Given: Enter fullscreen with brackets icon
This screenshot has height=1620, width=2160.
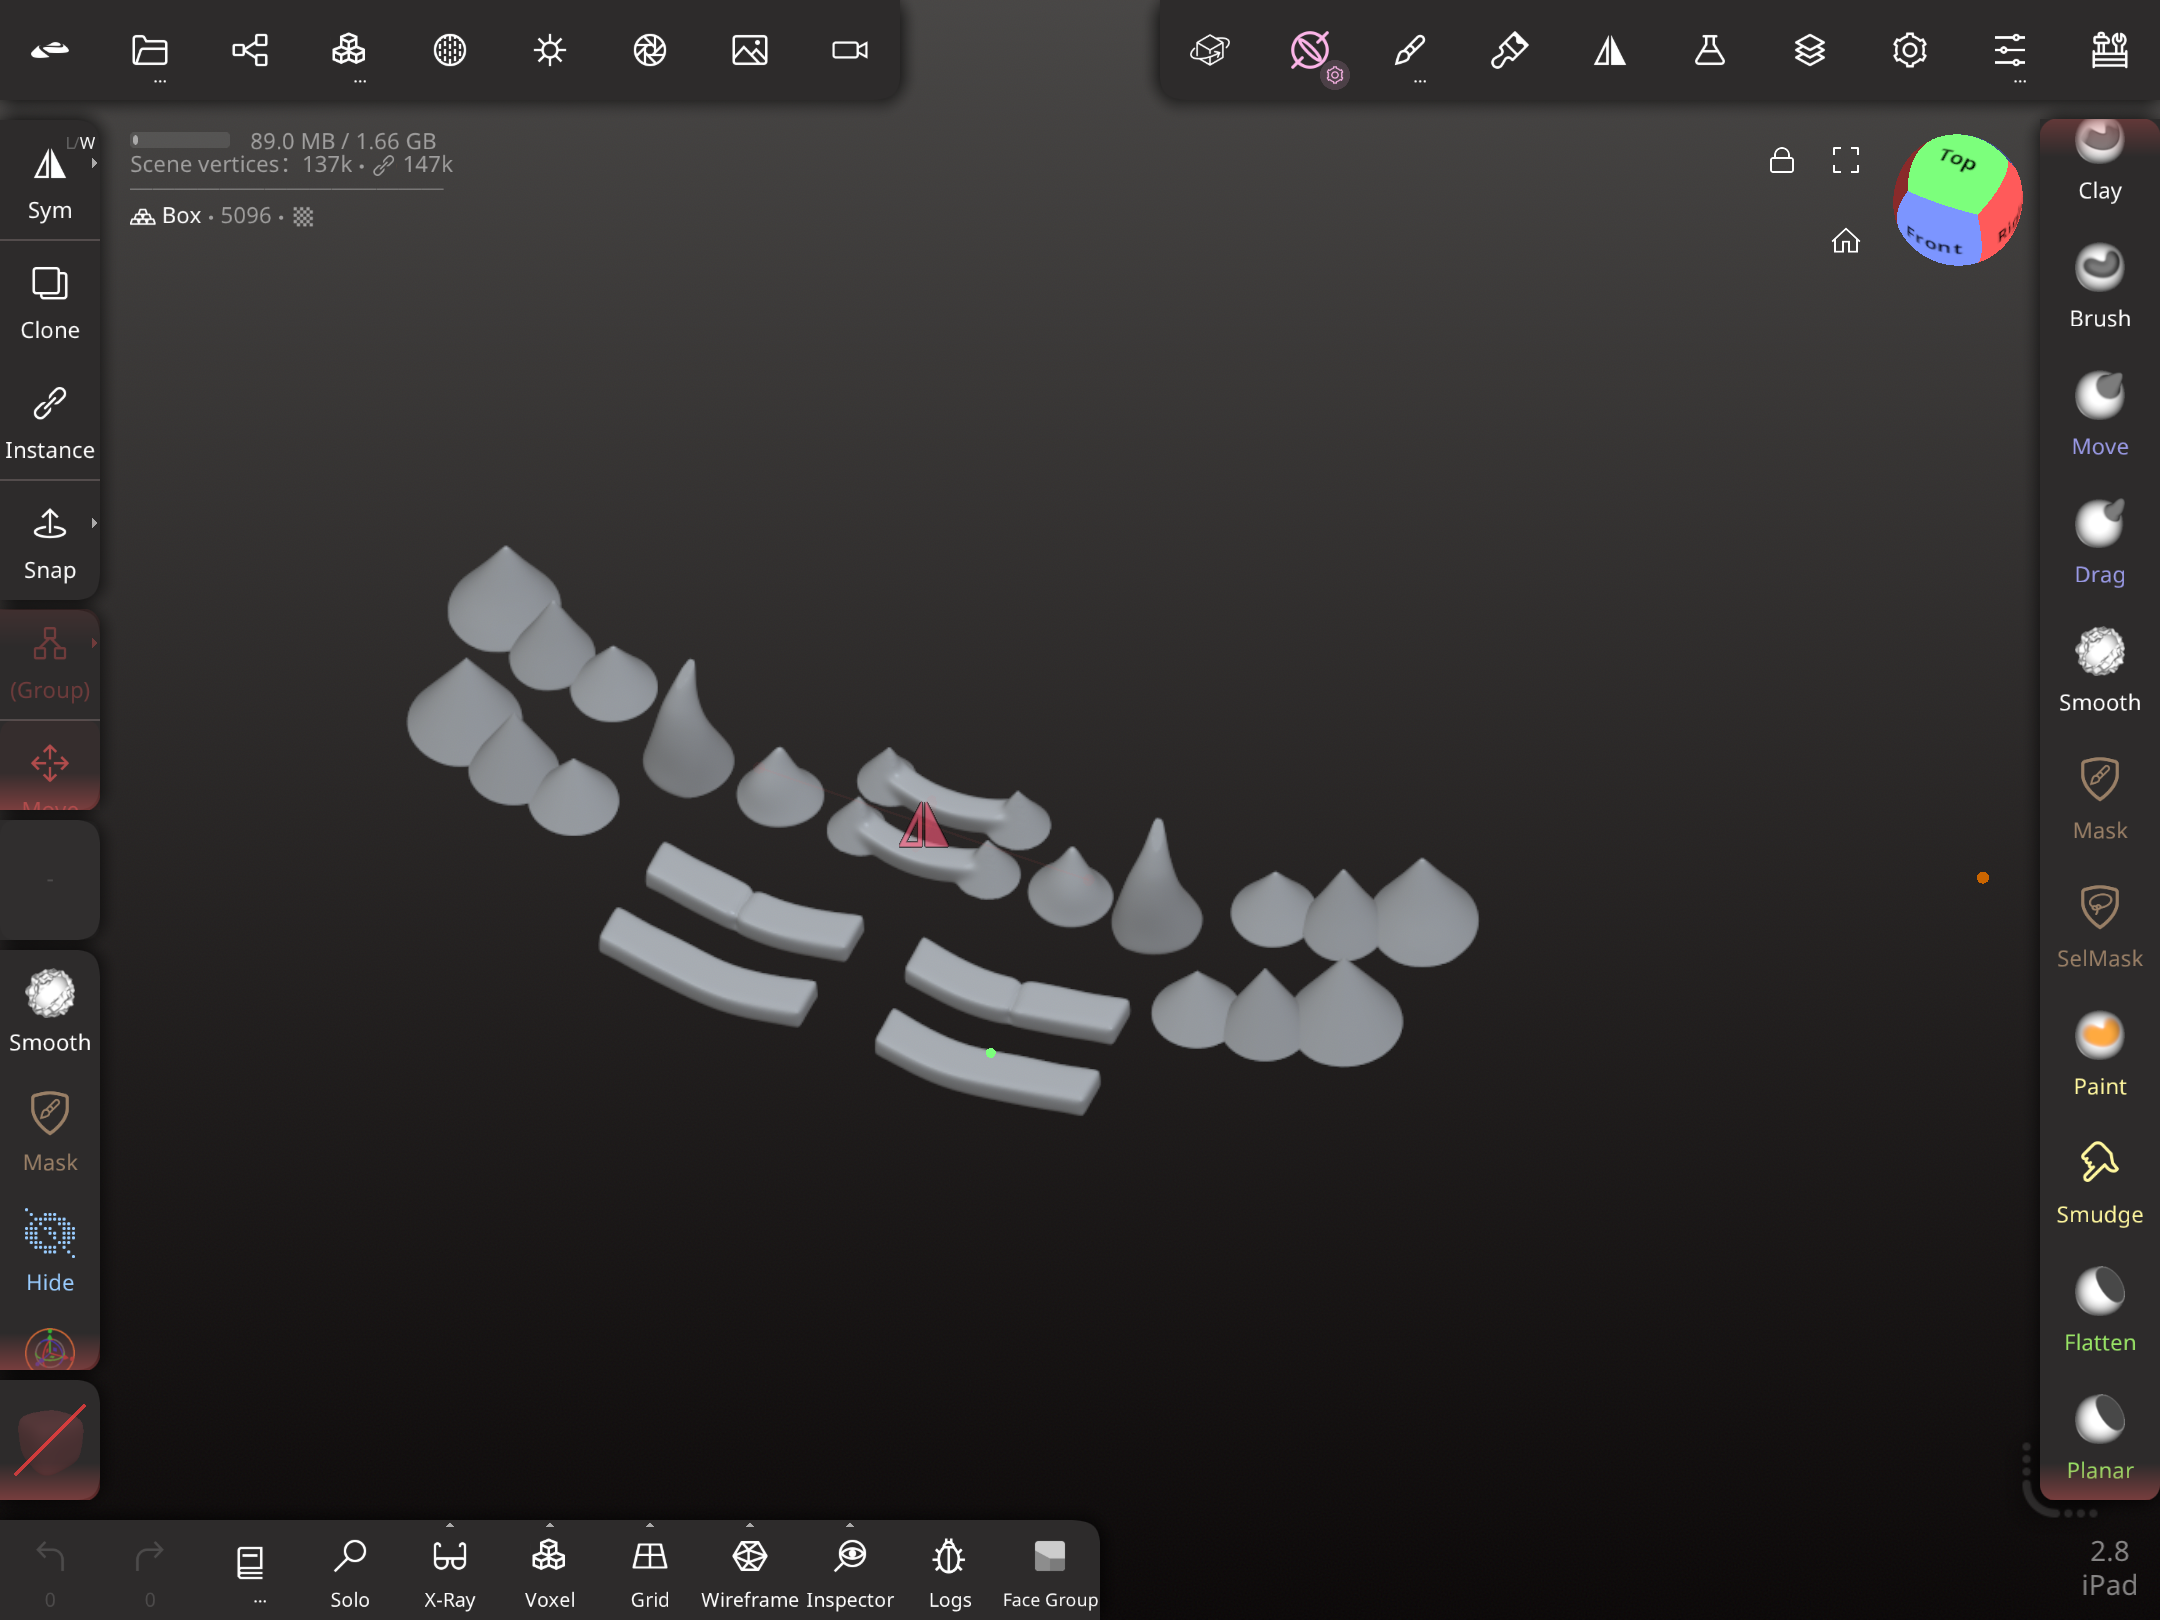Looking at the screenshot, I should pyautogui.click(x=1846, y=160).
